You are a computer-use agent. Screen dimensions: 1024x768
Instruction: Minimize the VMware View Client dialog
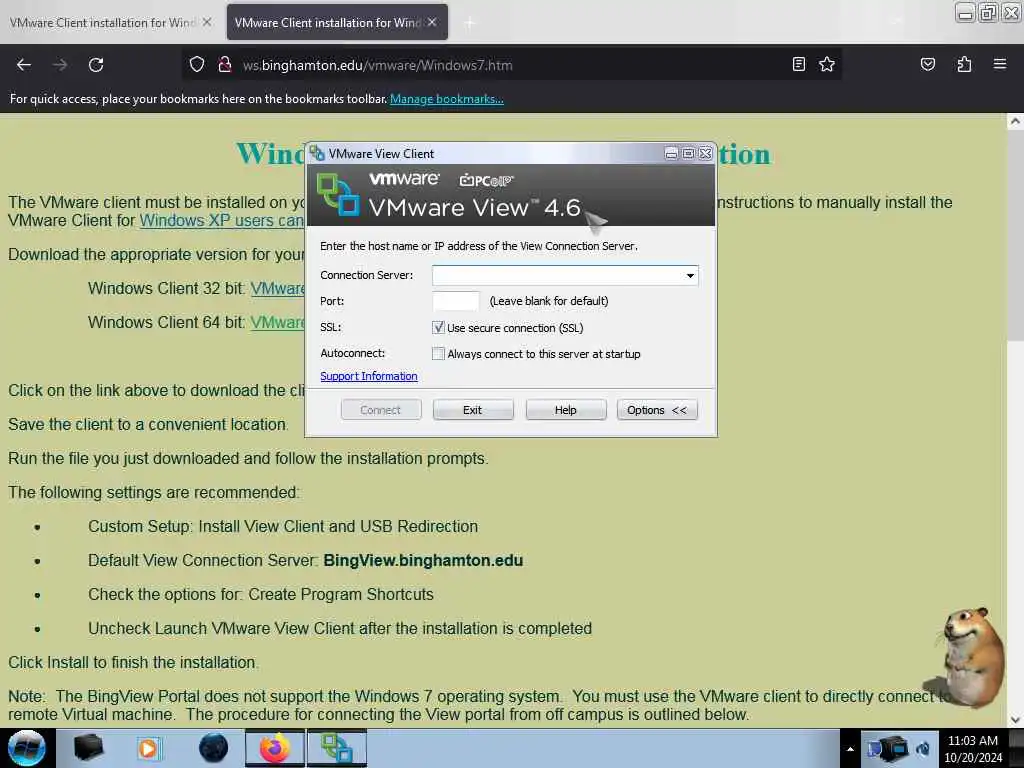[x=671, y=153]
